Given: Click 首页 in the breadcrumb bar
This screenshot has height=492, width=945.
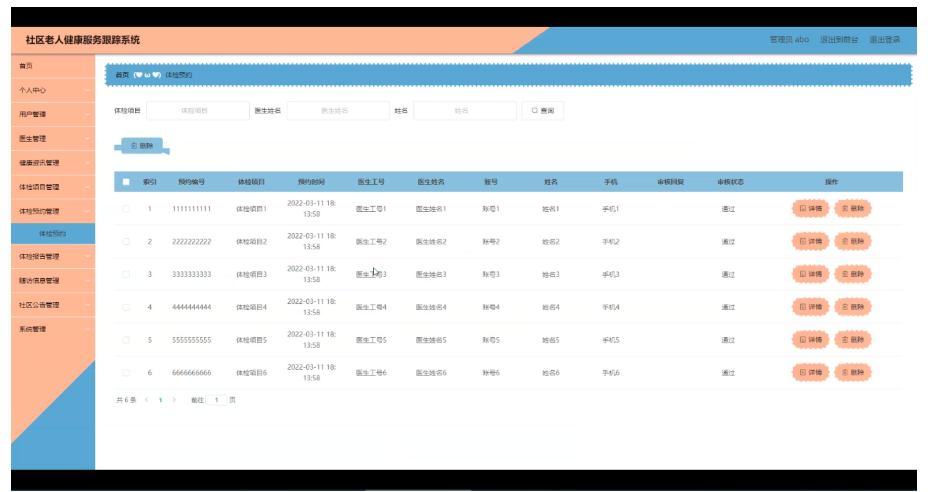Looking at the screenshot, I should [122, 75].
